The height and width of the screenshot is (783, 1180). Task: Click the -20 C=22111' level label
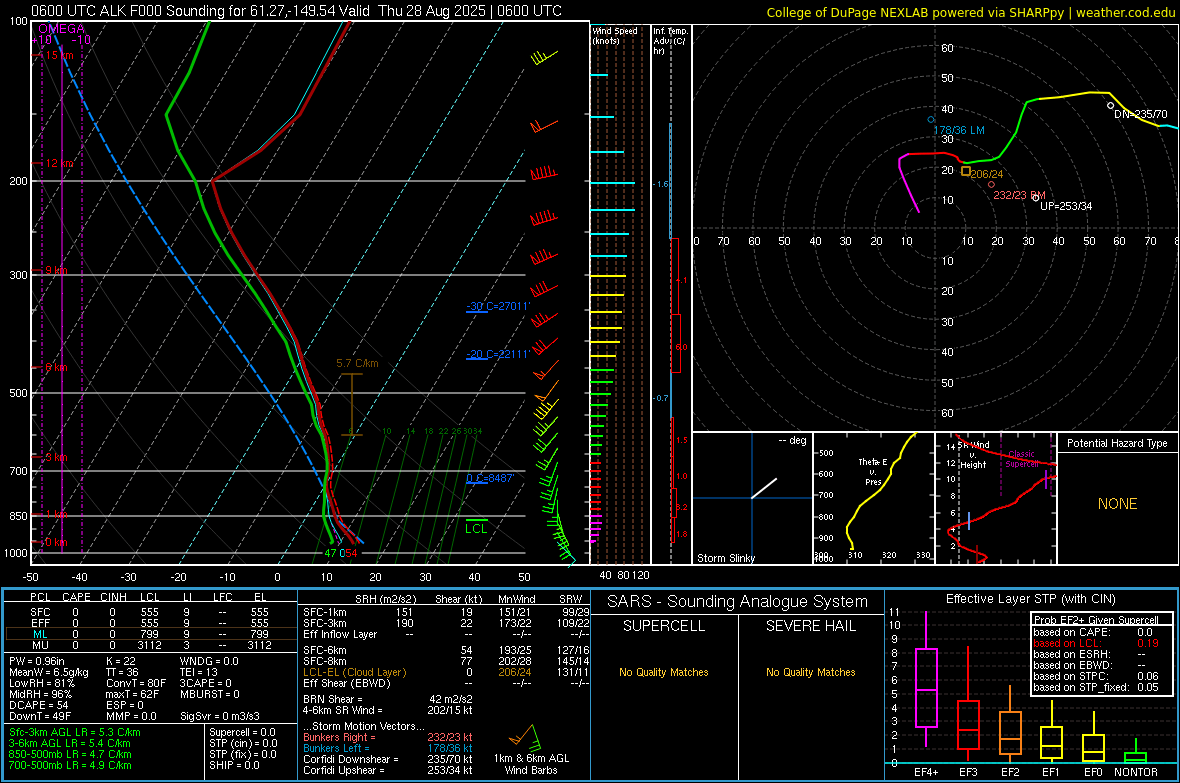pyautogui.click(x=498, y=354)
